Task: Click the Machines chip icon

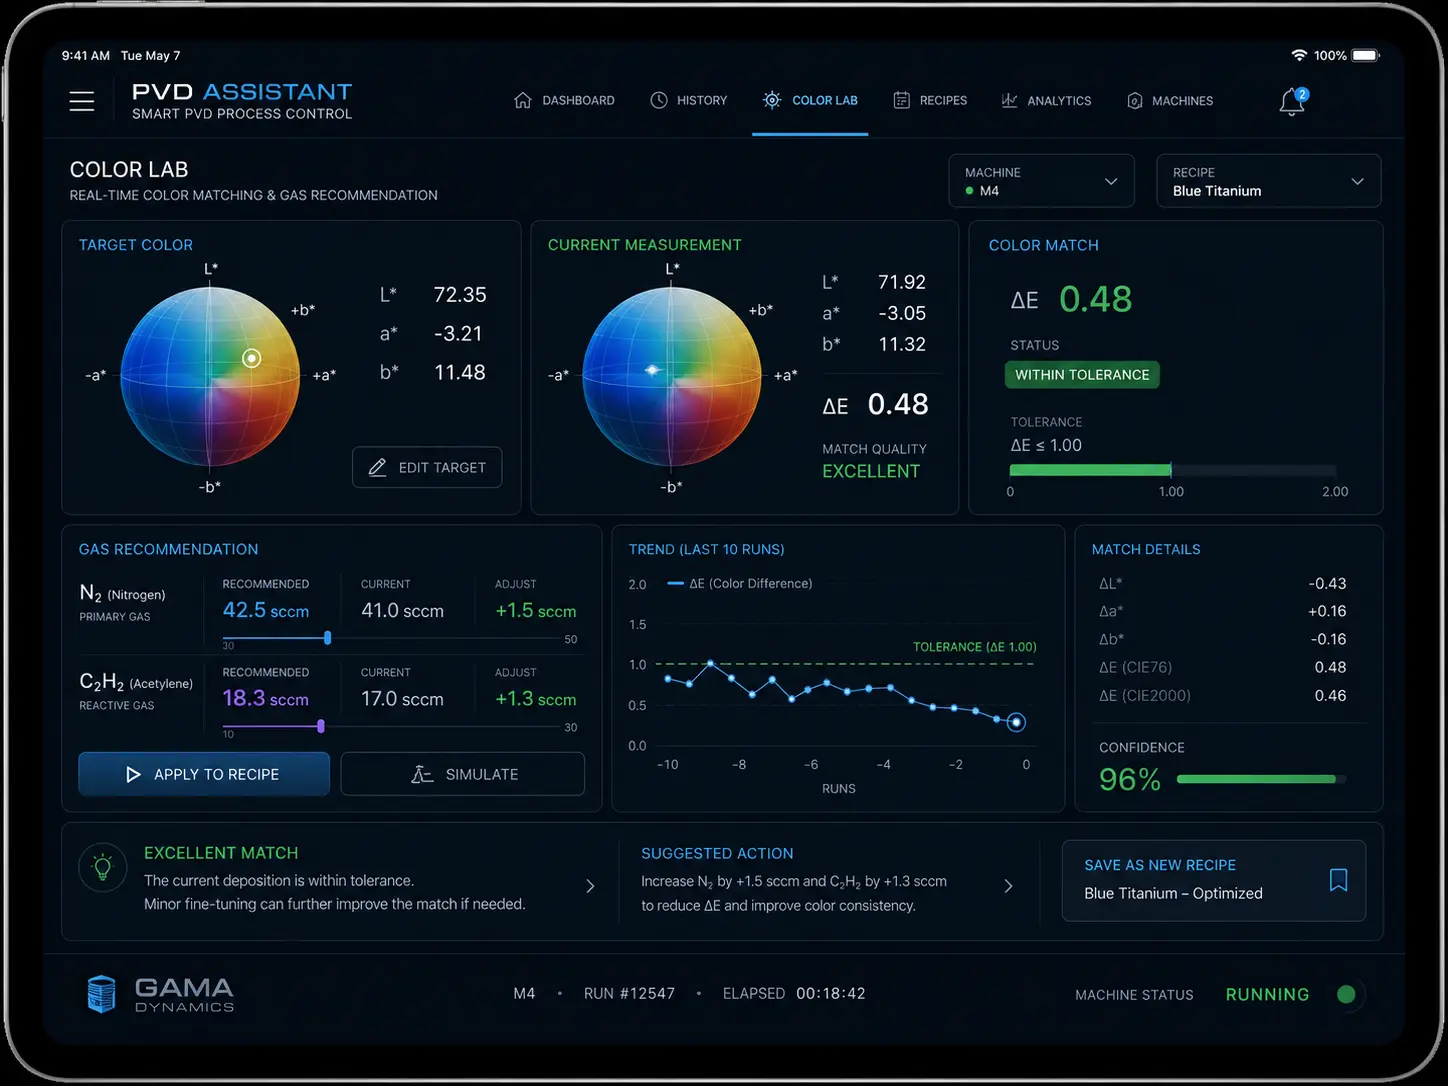Action: [1135, 101]
